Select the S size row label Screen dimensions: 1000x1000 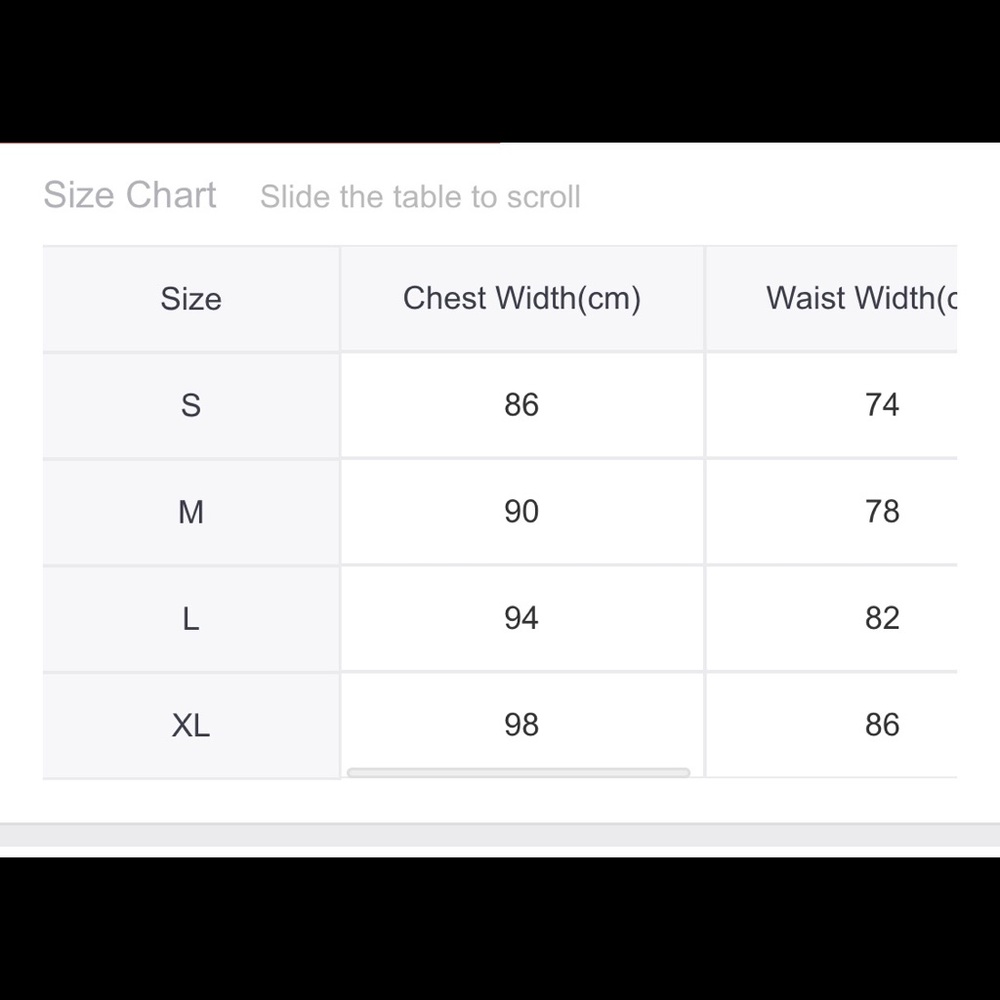(191, 405)
